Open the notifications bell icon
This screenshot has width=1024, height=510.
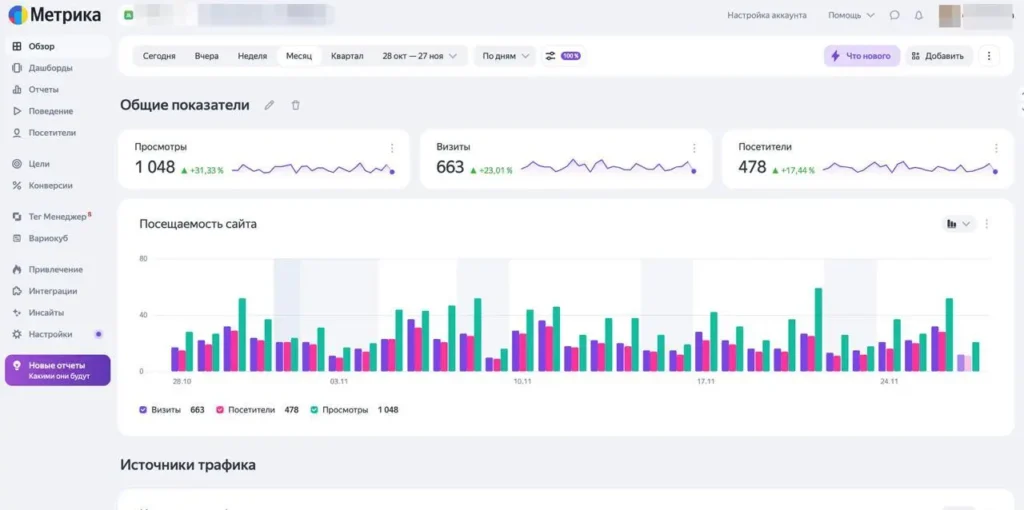point(918,15)
